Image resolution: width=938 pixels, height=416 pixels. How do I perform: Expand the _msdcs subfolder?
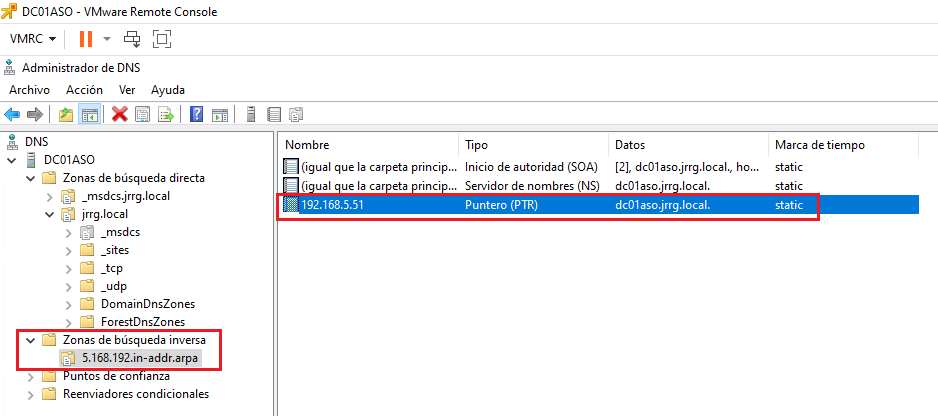[x=69, y=232]
